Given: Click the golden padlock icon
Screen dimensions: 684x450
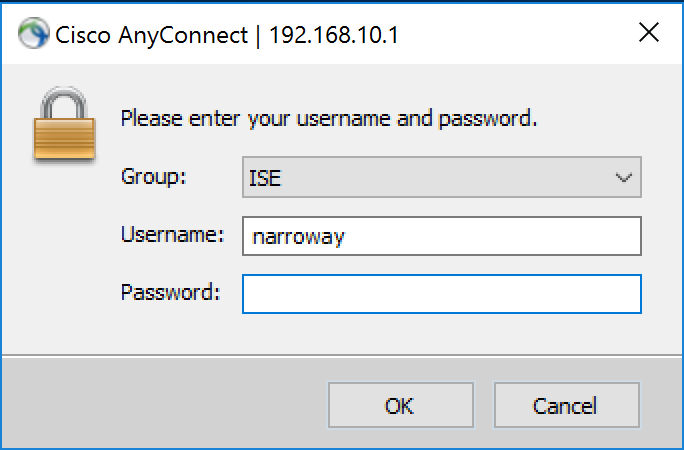Looking at the screenshot, I should point(63,124).
